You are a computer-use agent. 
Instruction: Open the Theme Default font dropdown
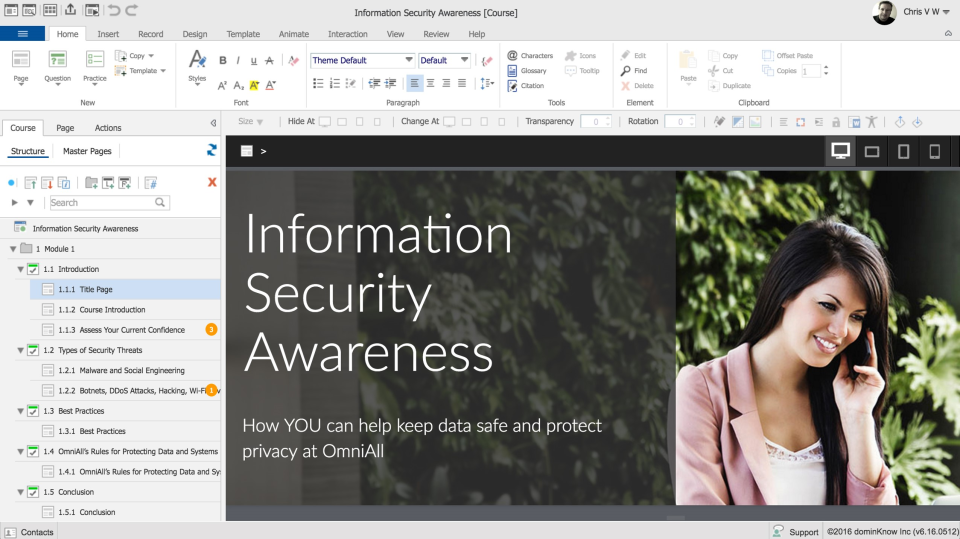coord(362,60)
